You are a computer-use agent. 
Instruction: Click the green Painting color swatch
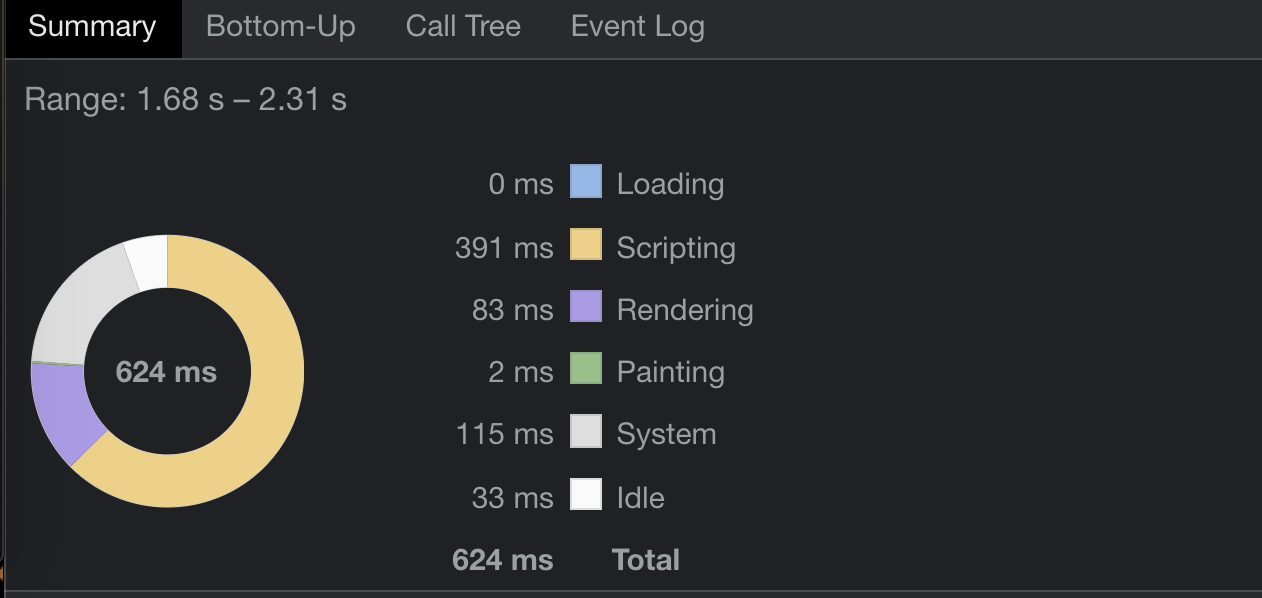click(x=586, y=369)
